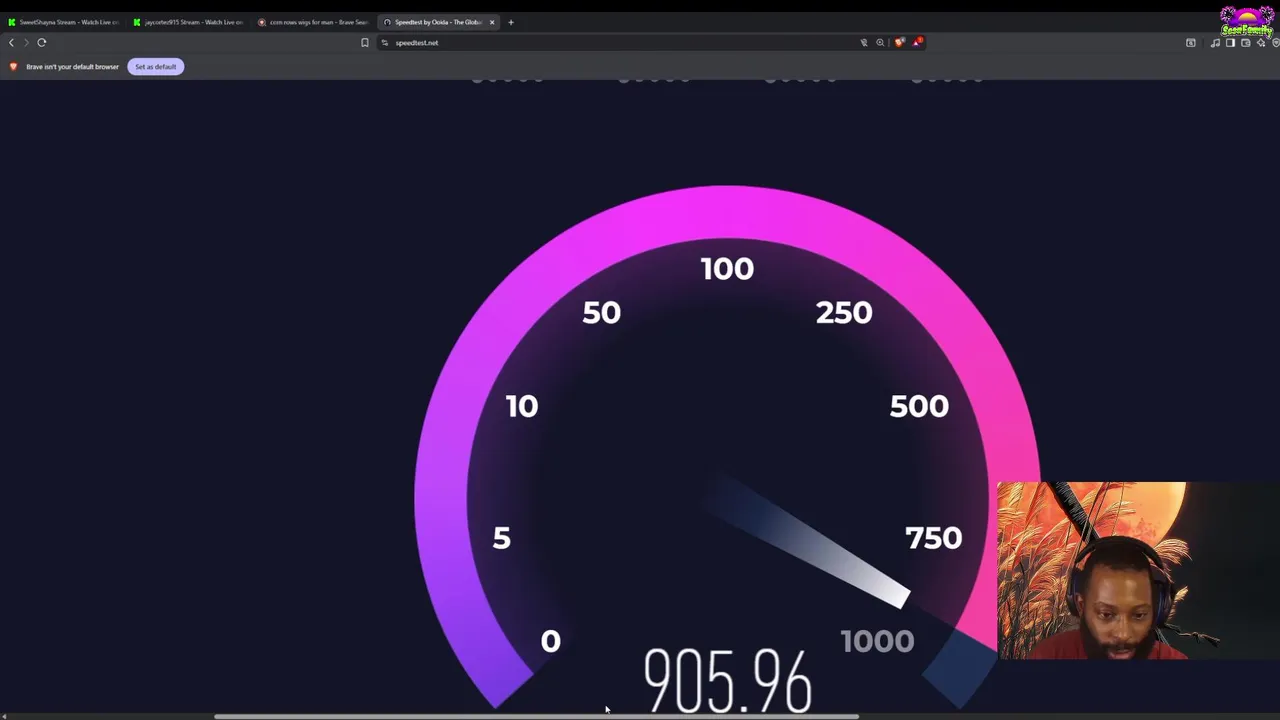The image size is (1280, 720).
Task: Open the corn rows wigs search tab
Action: (313, 22)
